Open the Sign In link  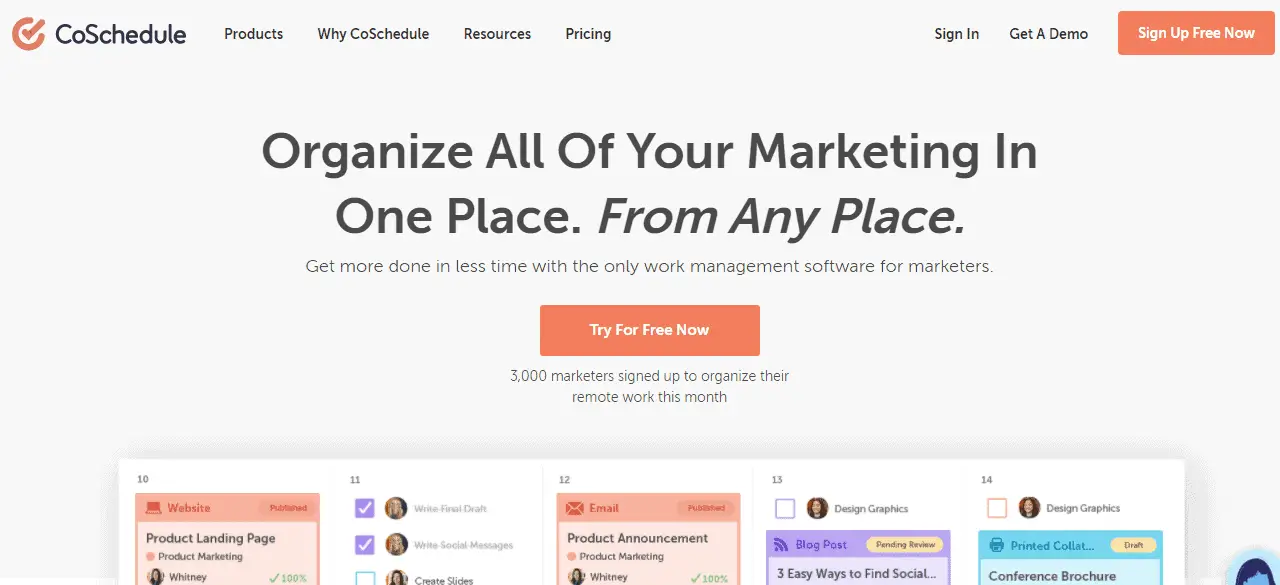[x=957, y=34]
